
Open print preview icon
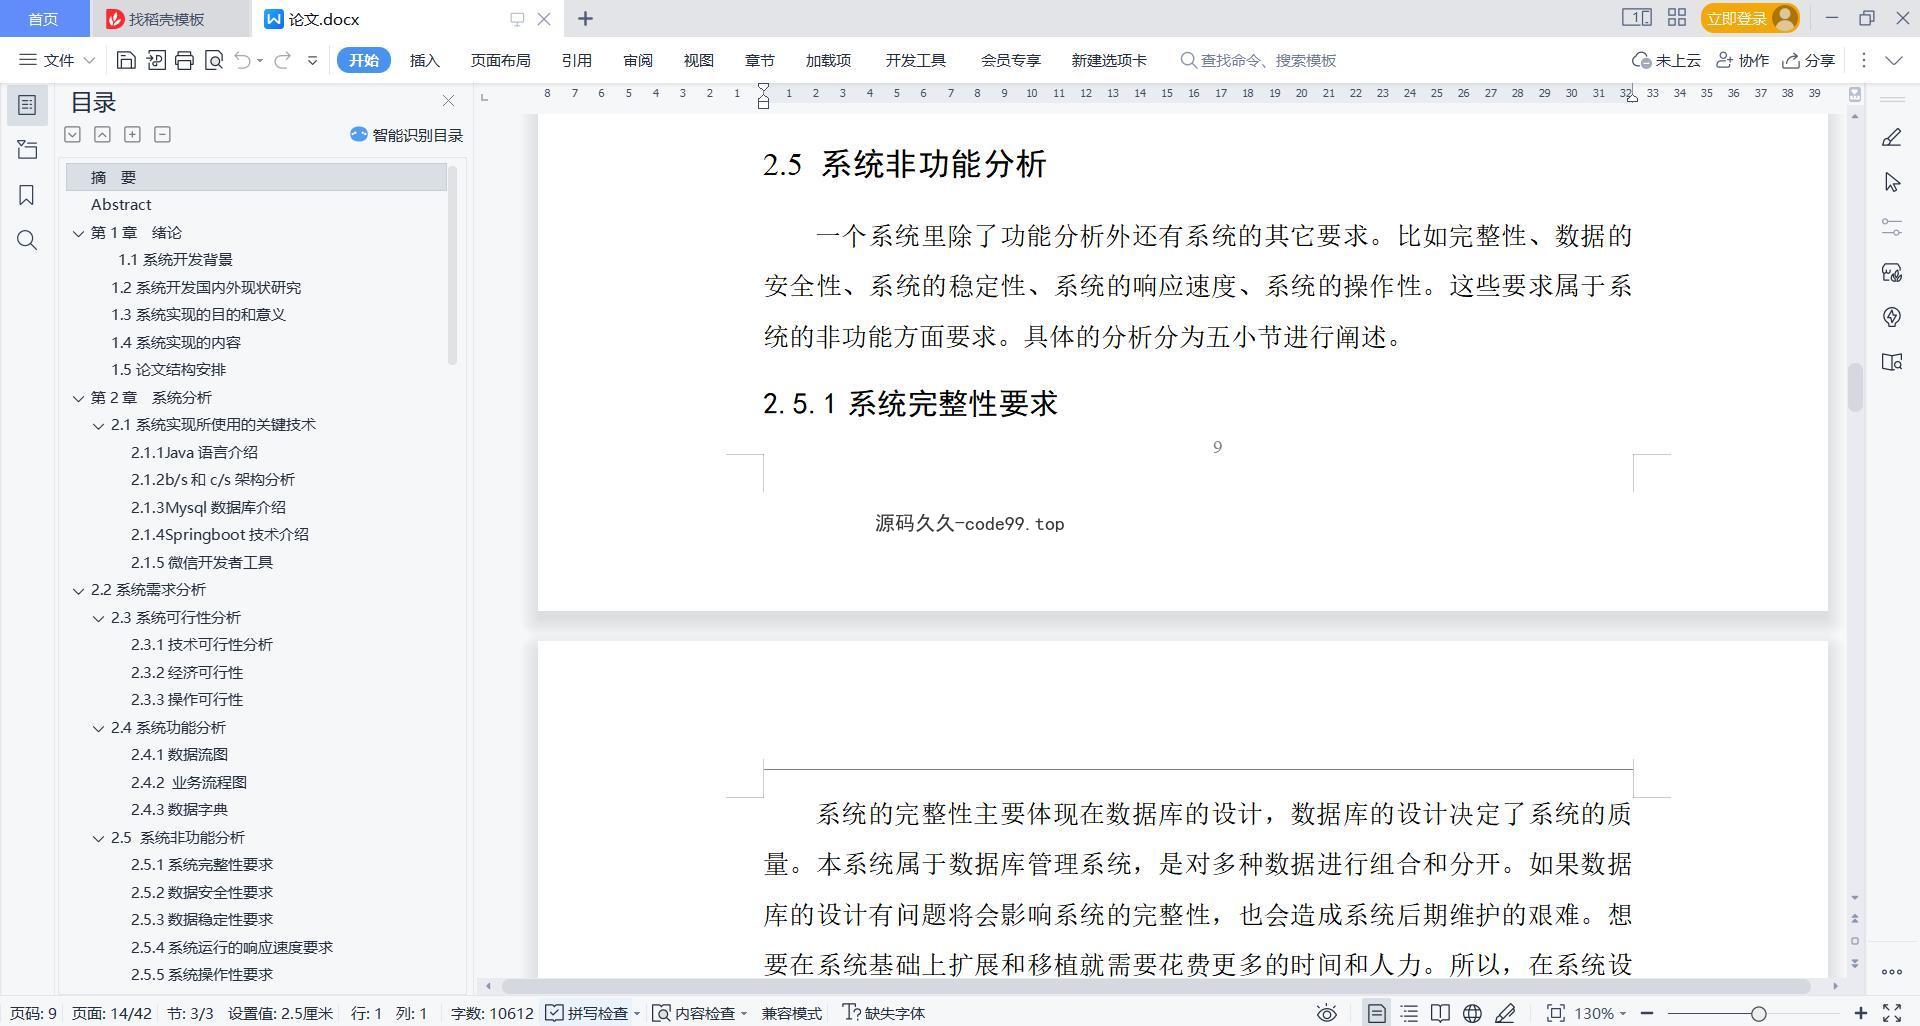213,61
